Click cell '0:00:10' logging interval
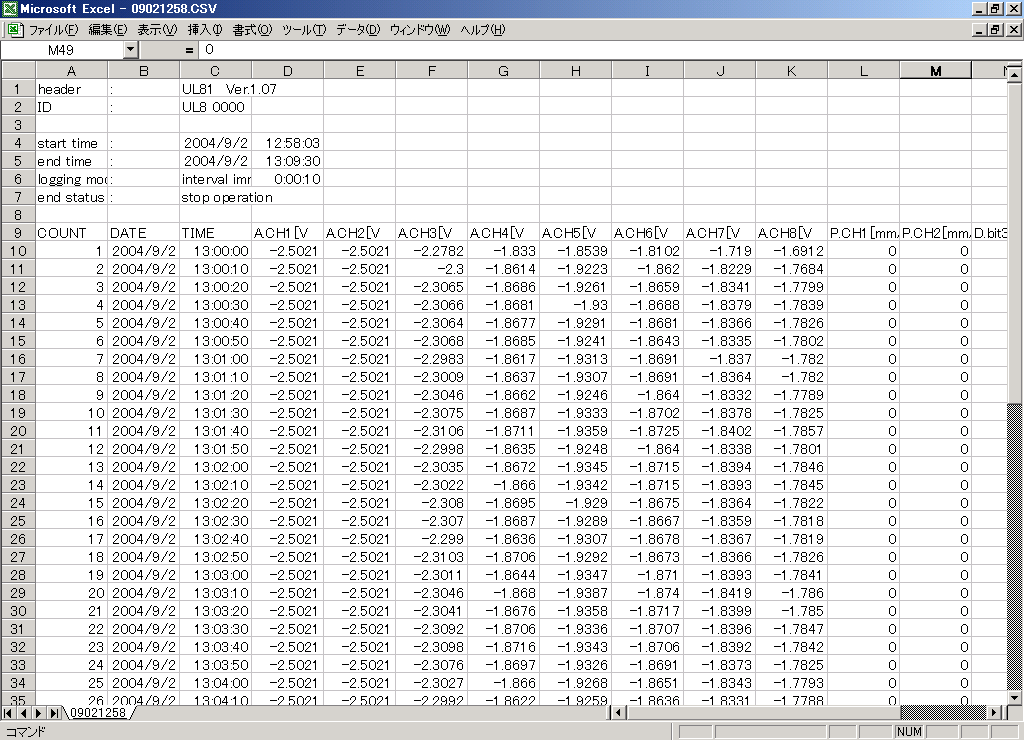 [x=287, y=179]
